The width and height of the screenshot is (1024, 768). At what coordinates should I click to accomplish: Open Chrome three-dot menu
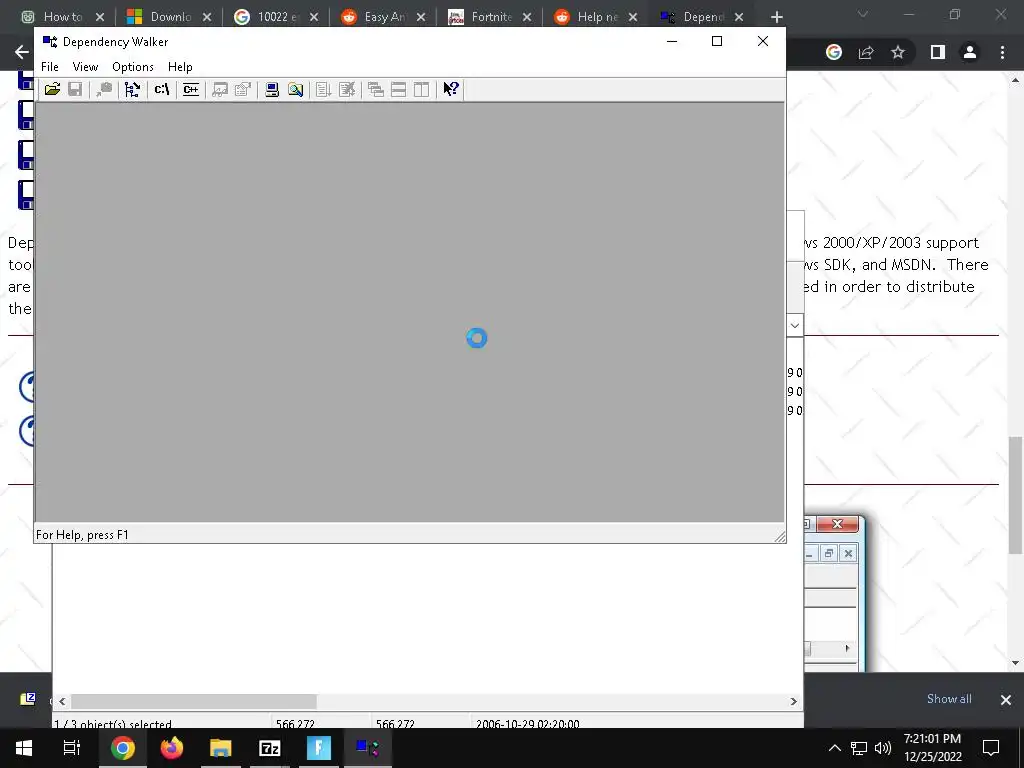click(1002, 52)
